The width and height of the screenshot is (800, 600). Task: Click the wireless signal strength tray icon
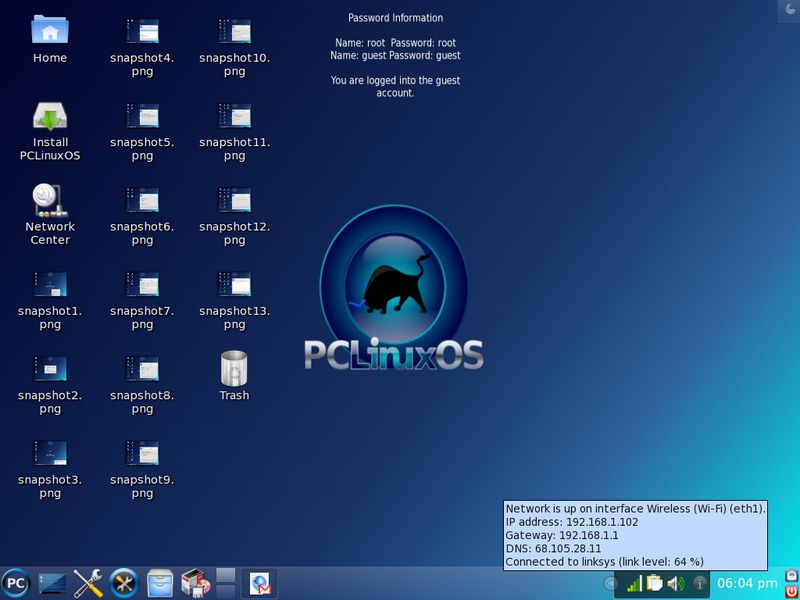click(634, 583)
